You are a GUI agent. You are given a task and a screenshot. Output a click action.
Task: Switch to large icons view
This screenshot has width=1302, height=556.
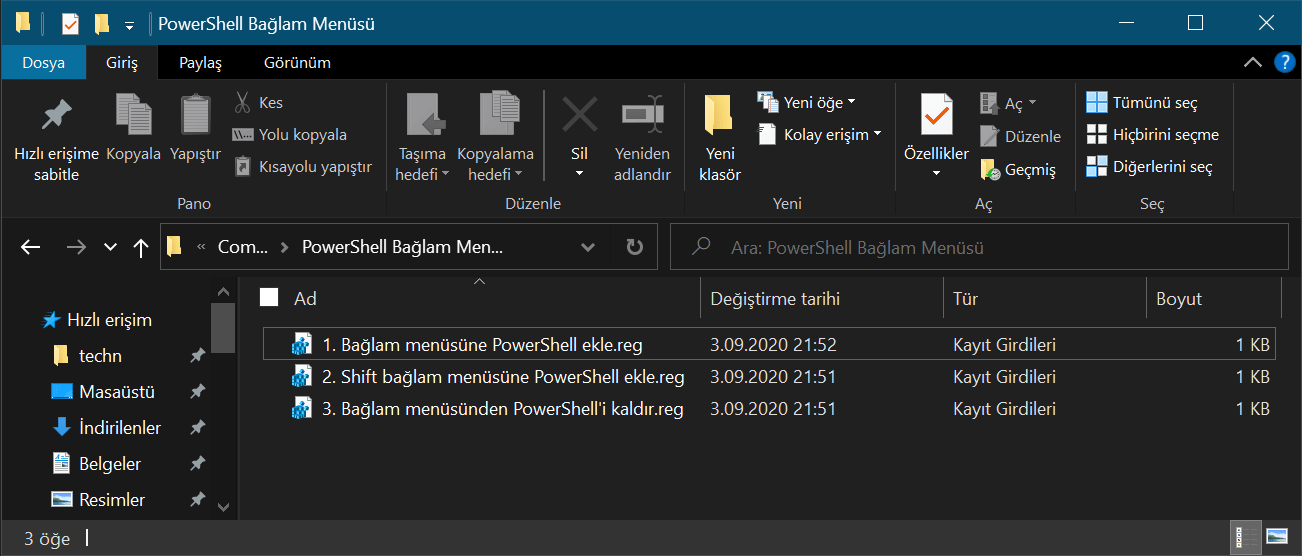[1276, 537]
